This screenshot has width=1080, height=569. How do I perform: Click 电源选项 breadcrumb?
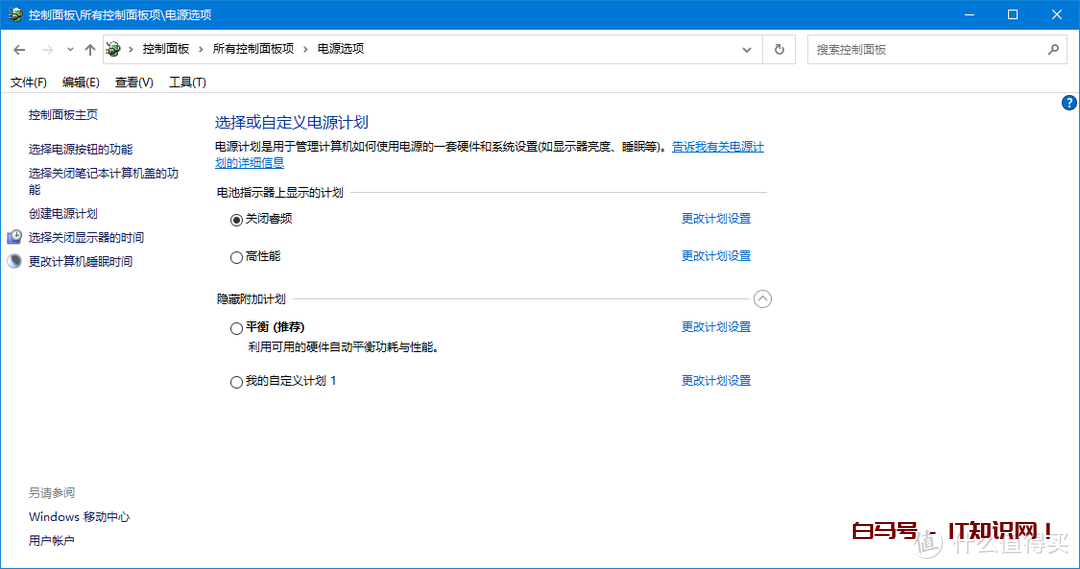[x=341, y=49]
